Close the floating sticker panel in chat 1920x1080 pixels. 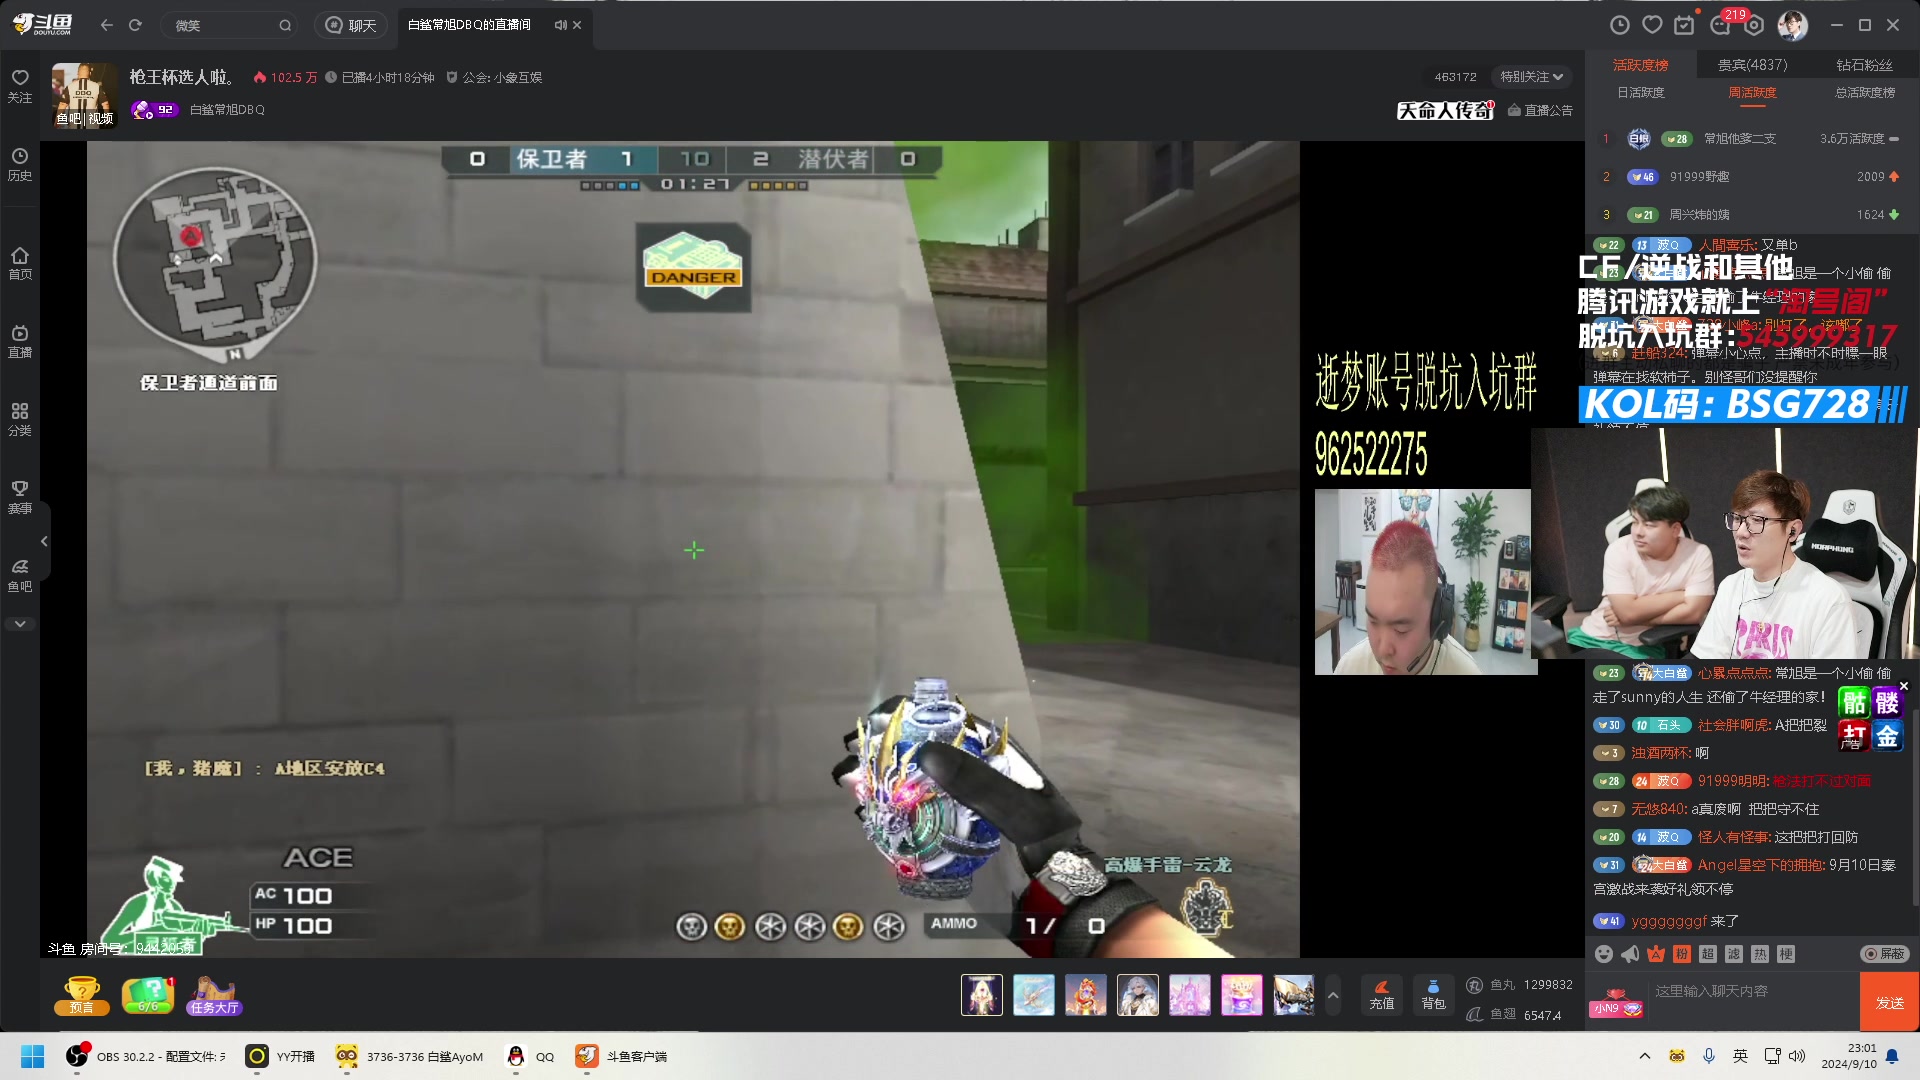[x=1904, y=686]
